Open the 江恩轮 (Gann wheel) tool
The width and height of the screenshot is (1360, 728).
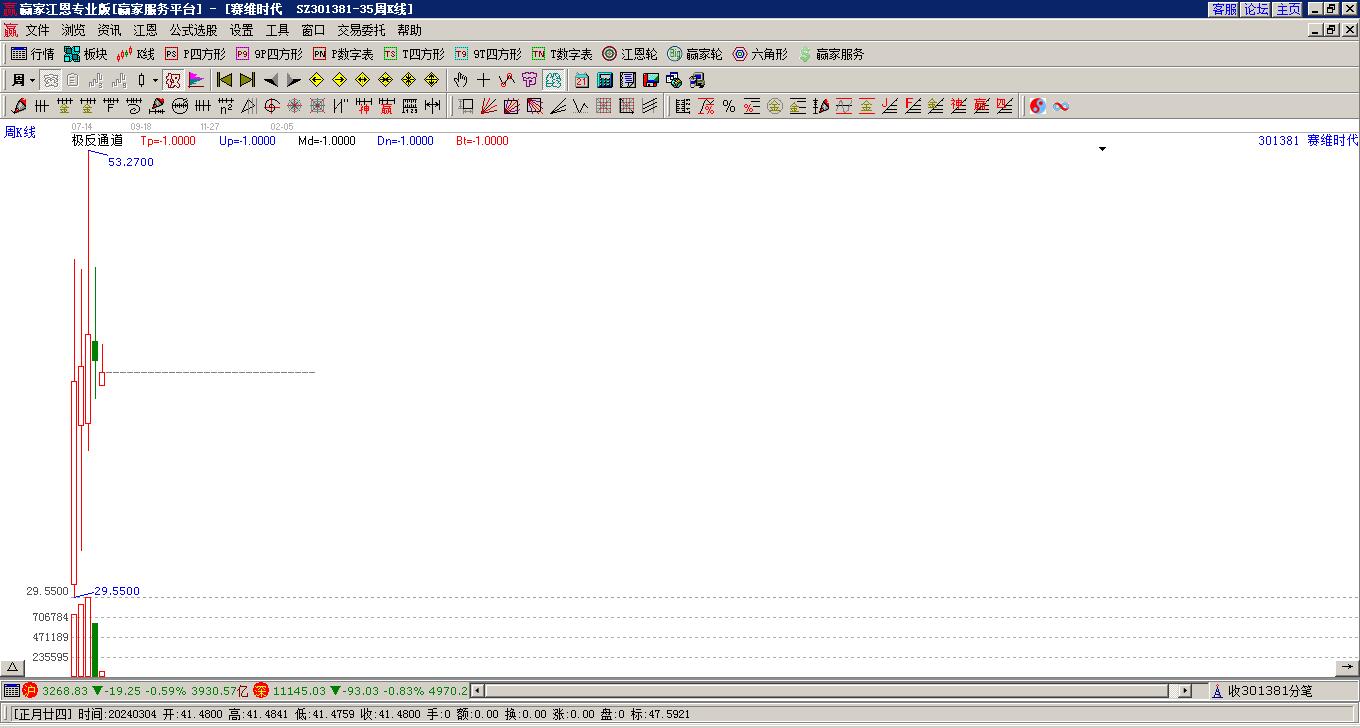[x=629, y=54]
